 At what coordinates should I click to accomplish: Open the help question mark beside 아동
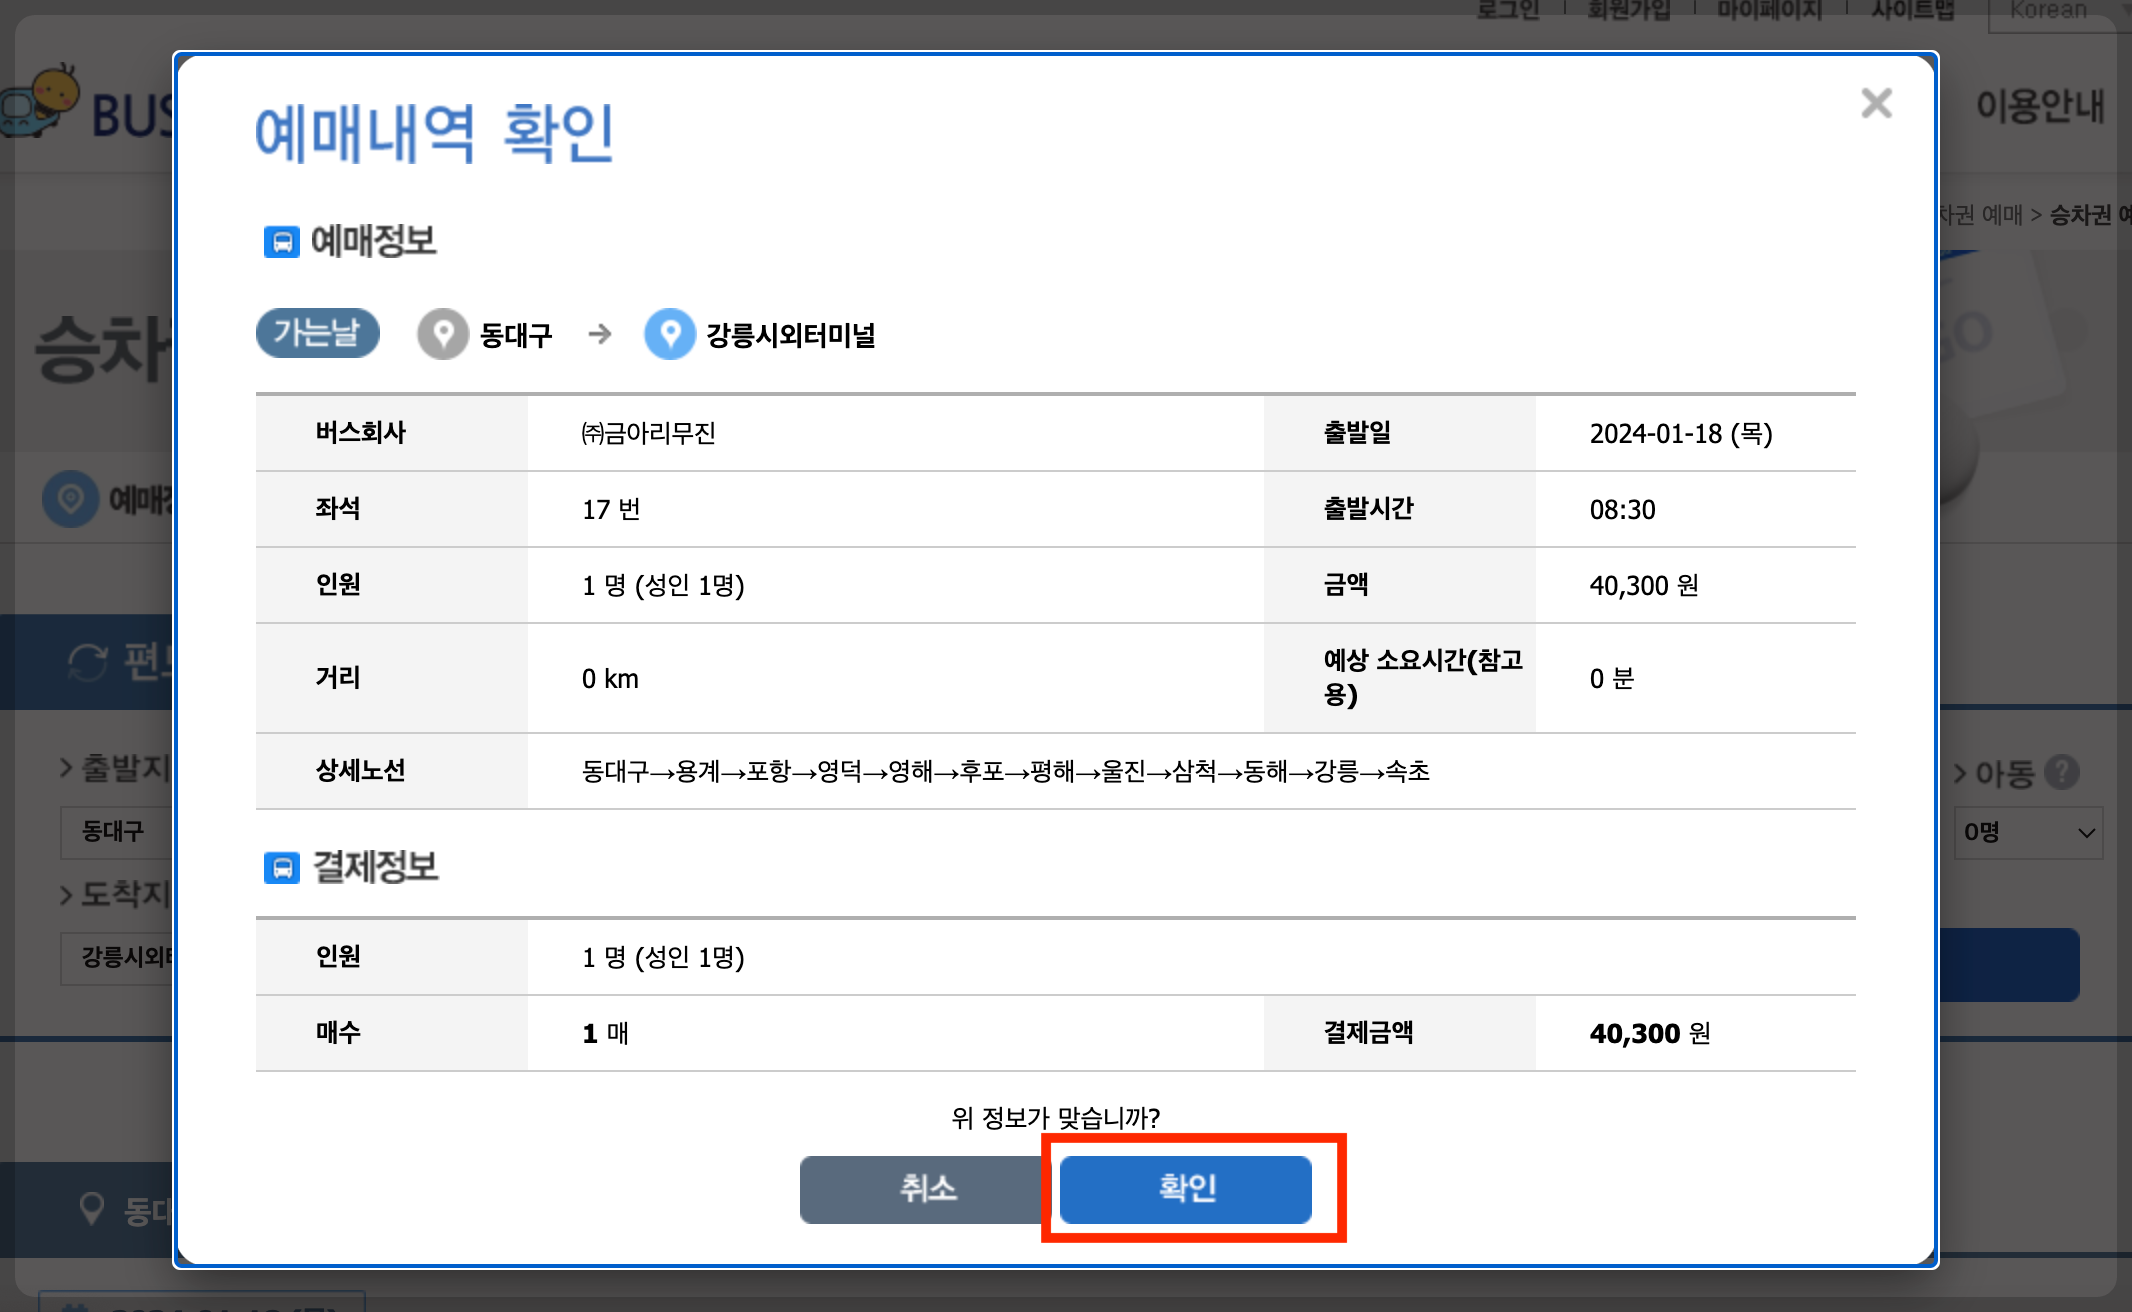[x=2062, y=771]
